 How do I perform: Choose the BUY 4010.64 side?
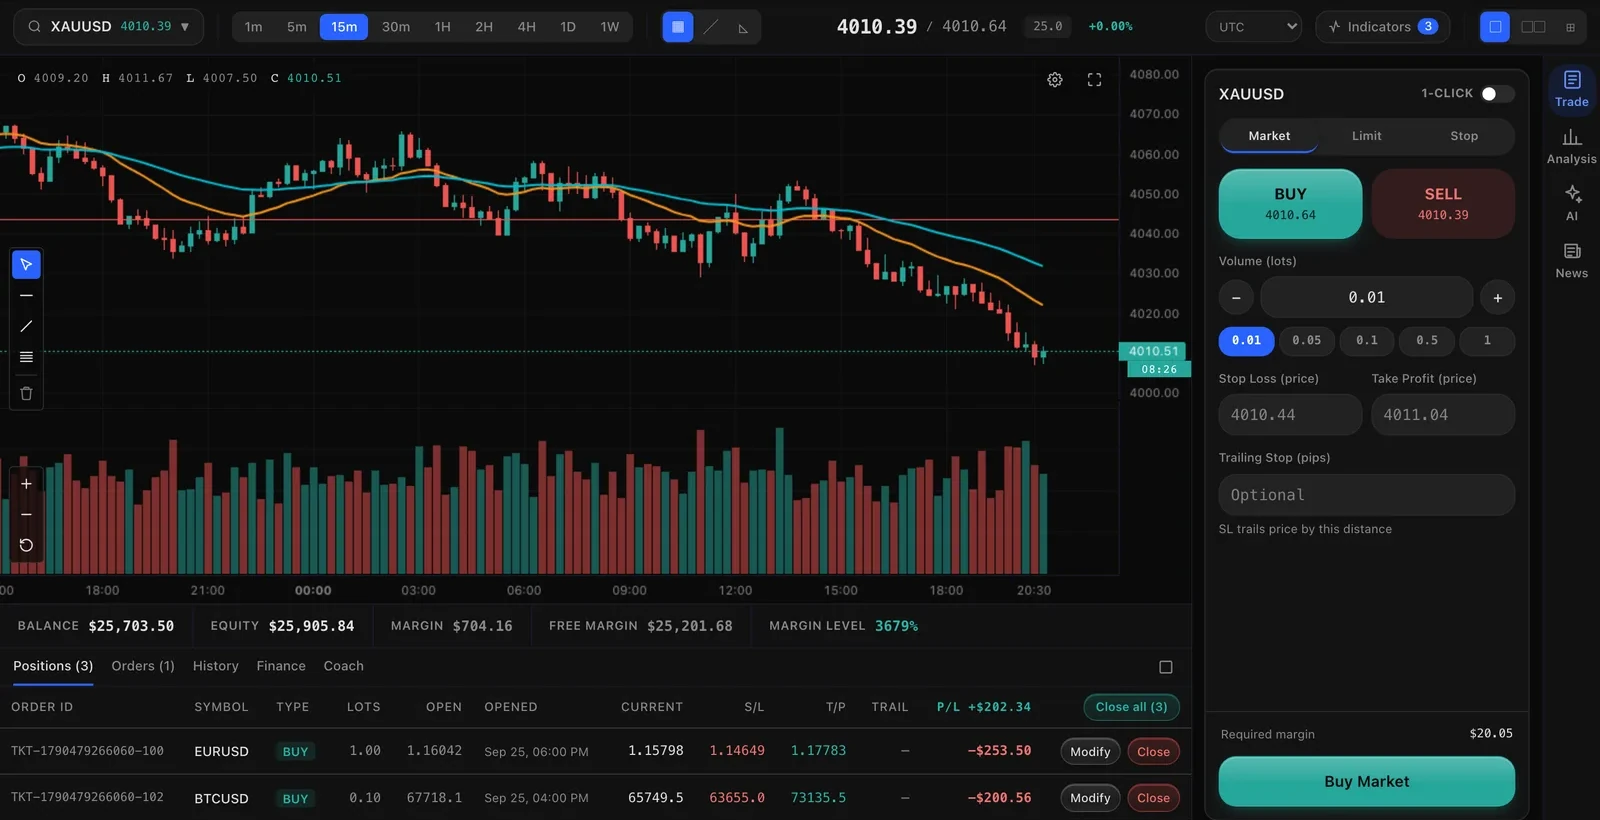[x=1290, y=204]
